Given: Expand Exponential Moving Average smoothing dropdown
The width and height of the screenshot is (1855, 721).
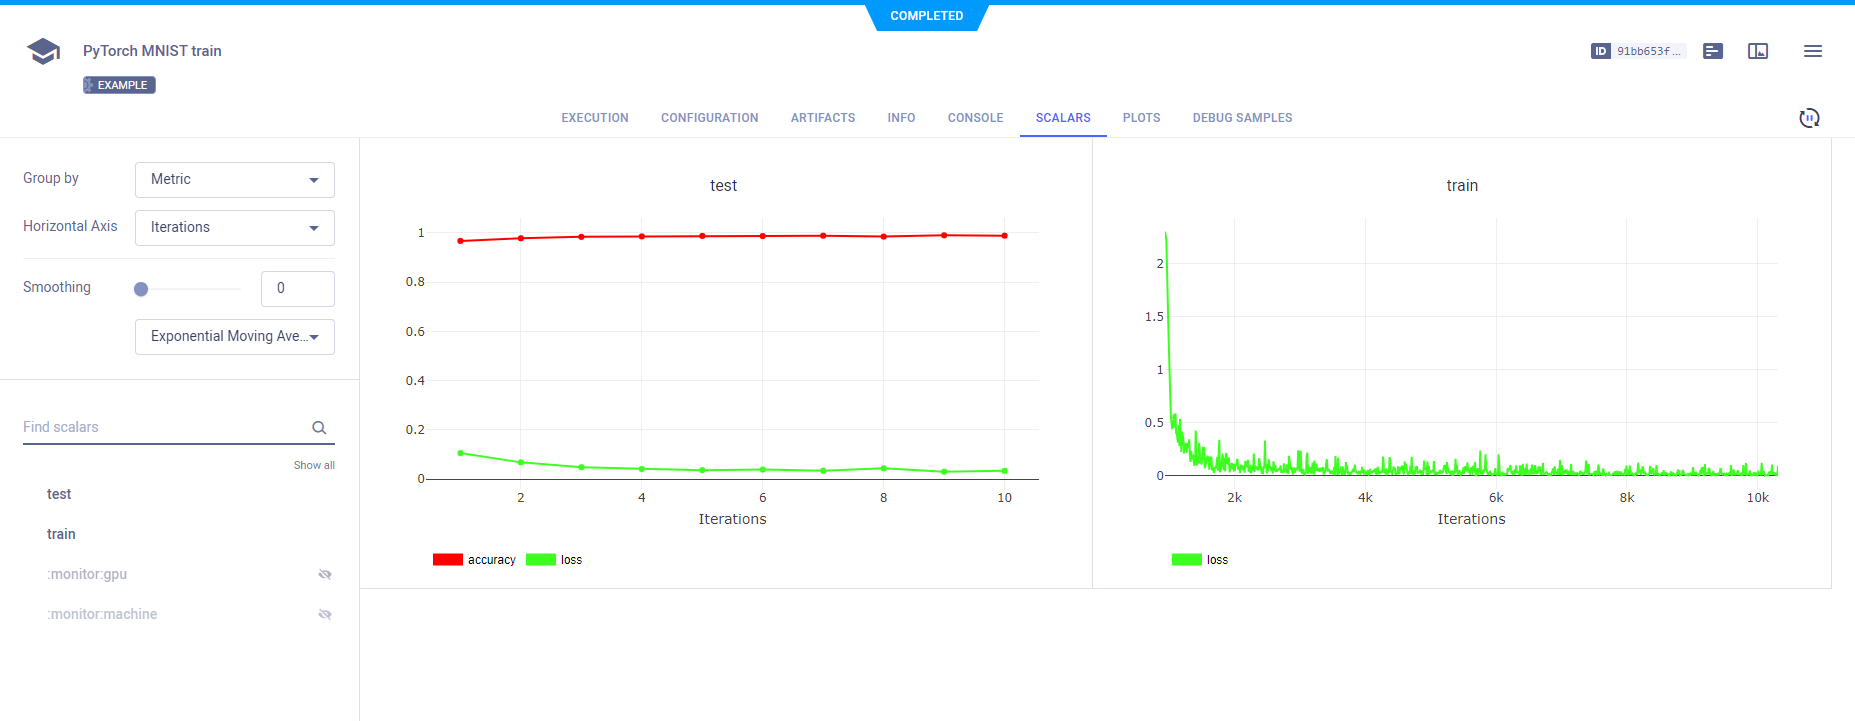Looking at the screenshot, I should click(x=234, y=337).
